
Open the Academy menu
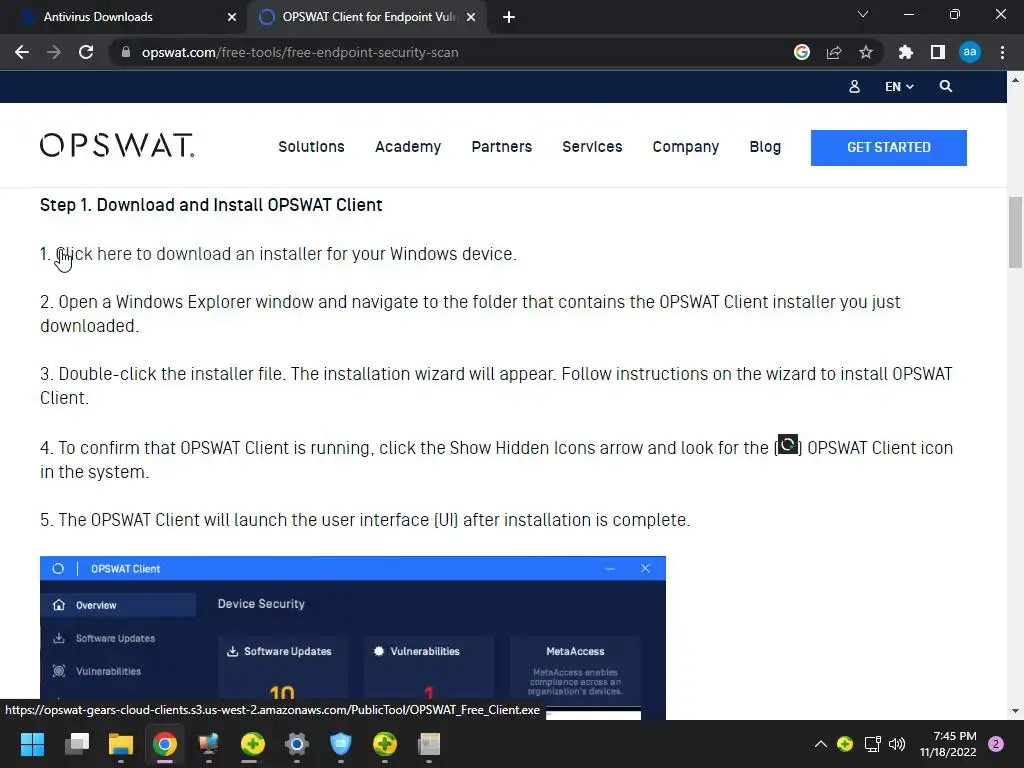[408, 147]
